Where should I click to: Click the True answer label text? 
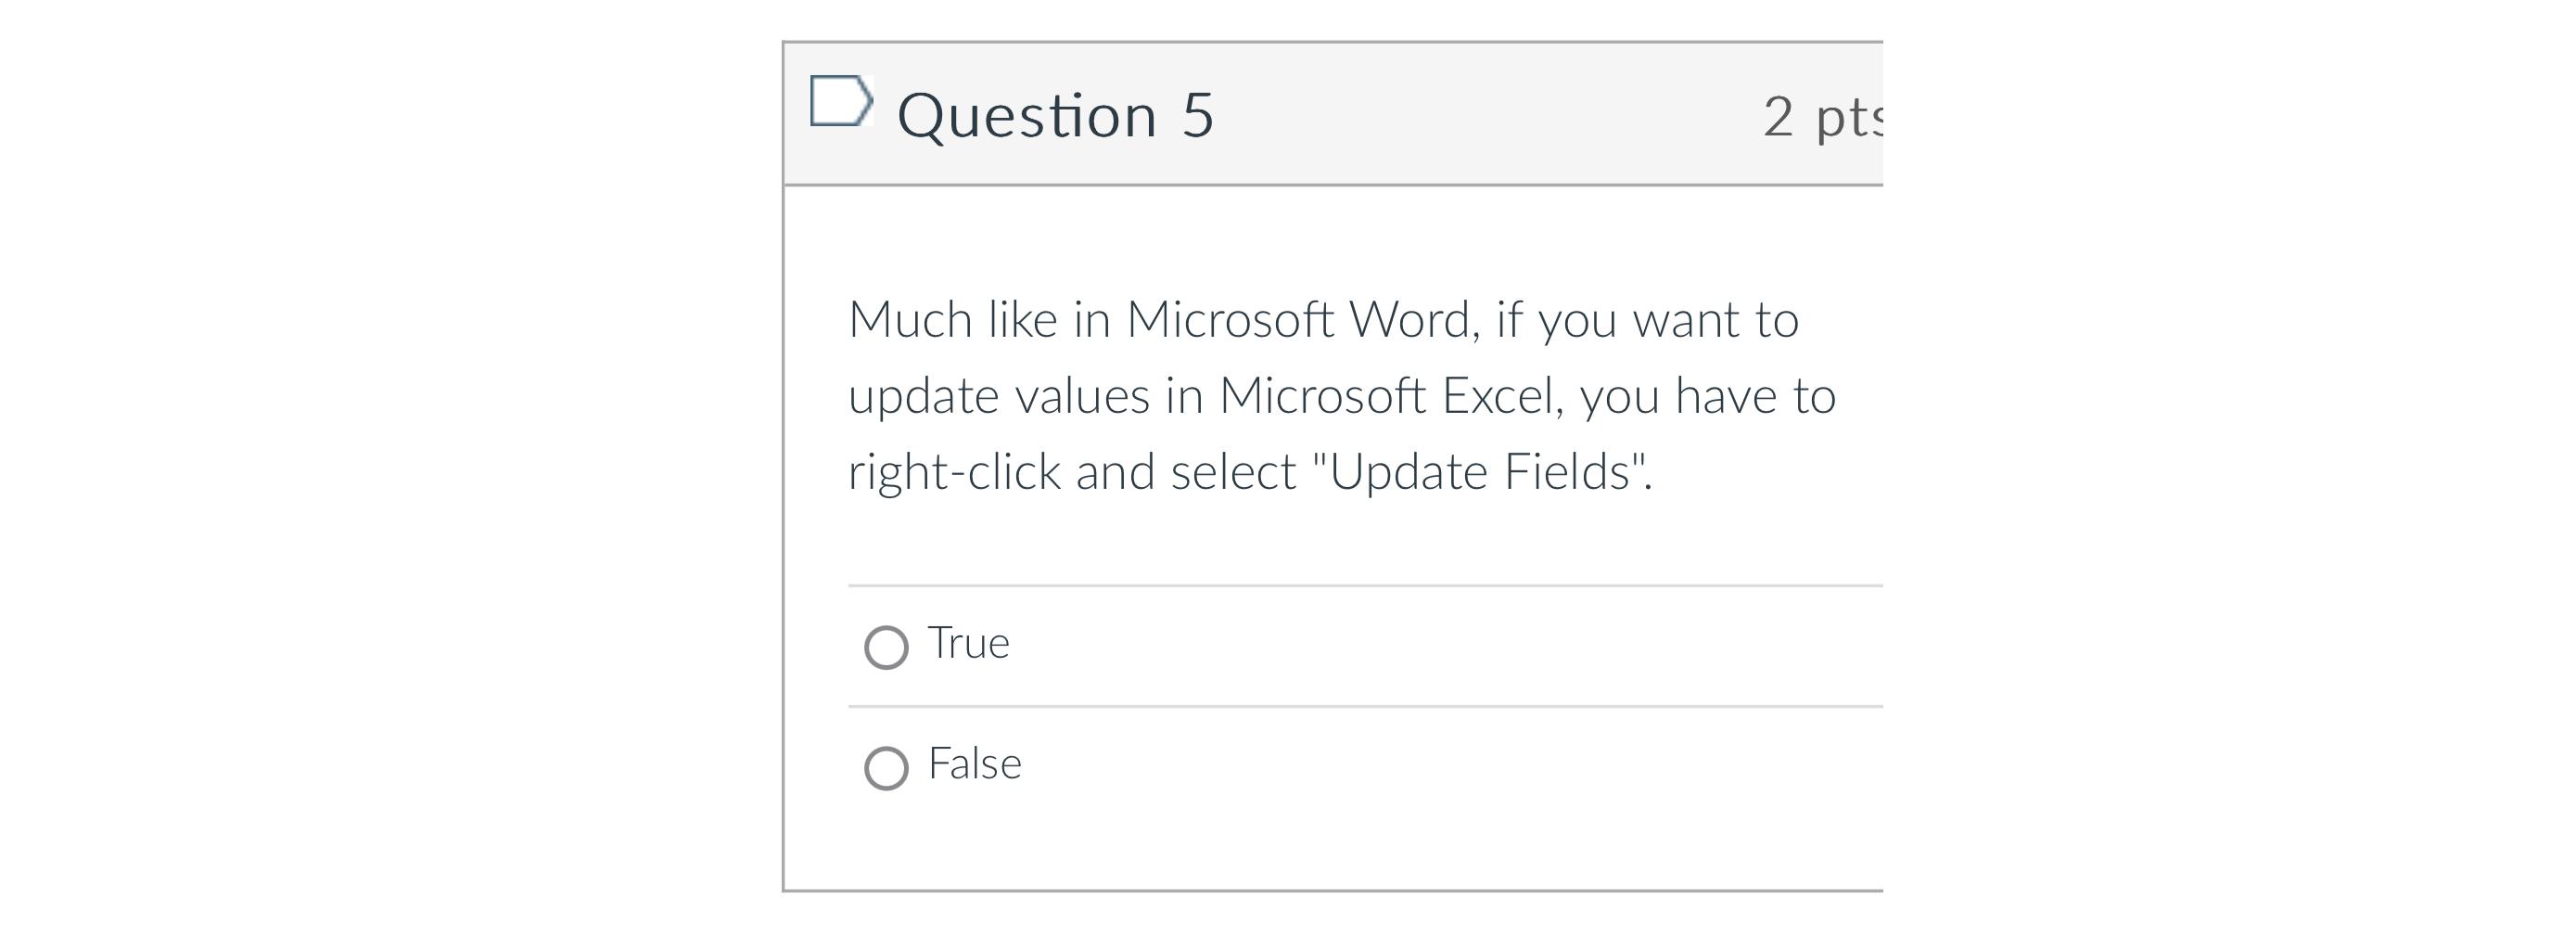point(967,642)
